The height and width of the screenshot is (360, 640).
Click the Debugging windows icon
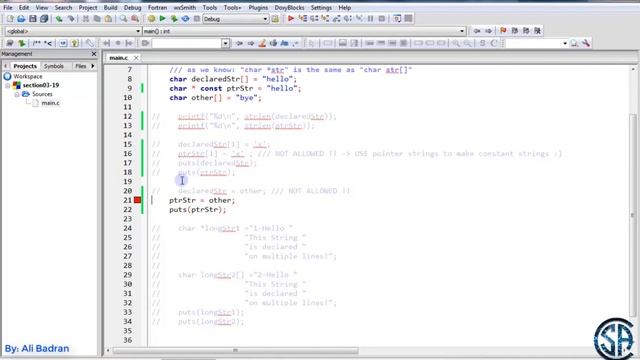tap(397, 19)
